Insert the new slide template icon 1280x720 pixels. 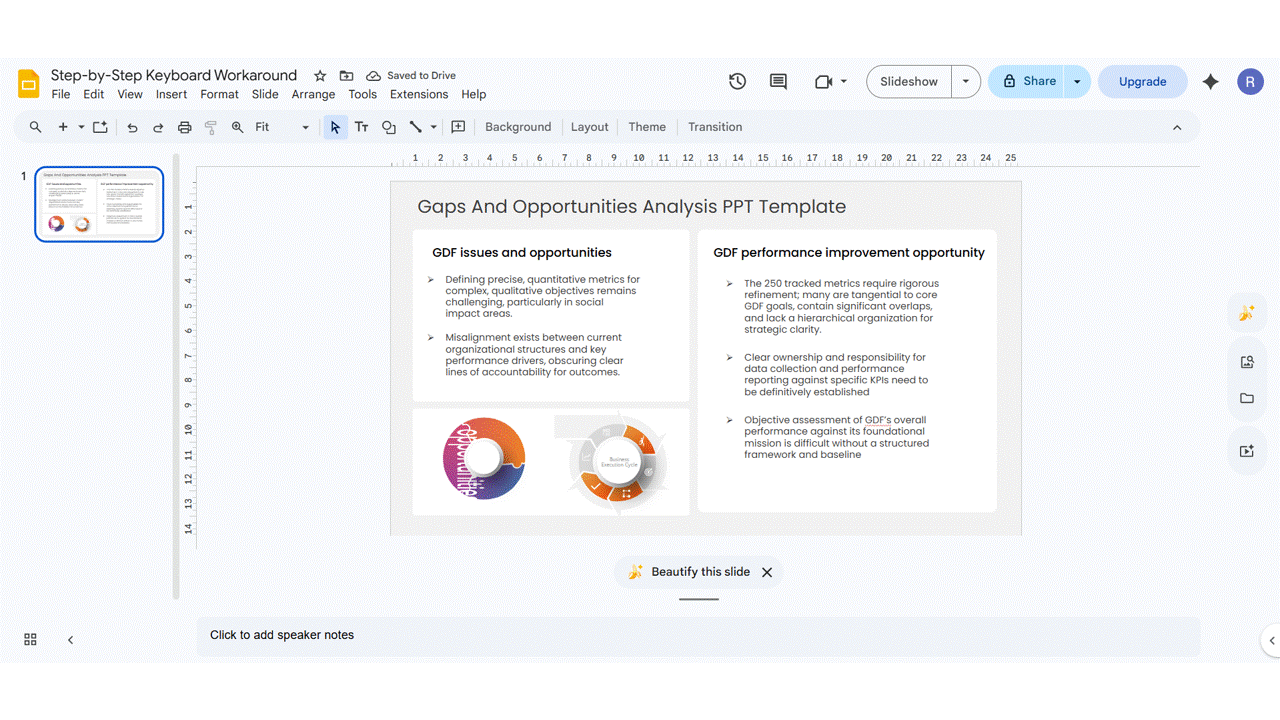(100, 127)
